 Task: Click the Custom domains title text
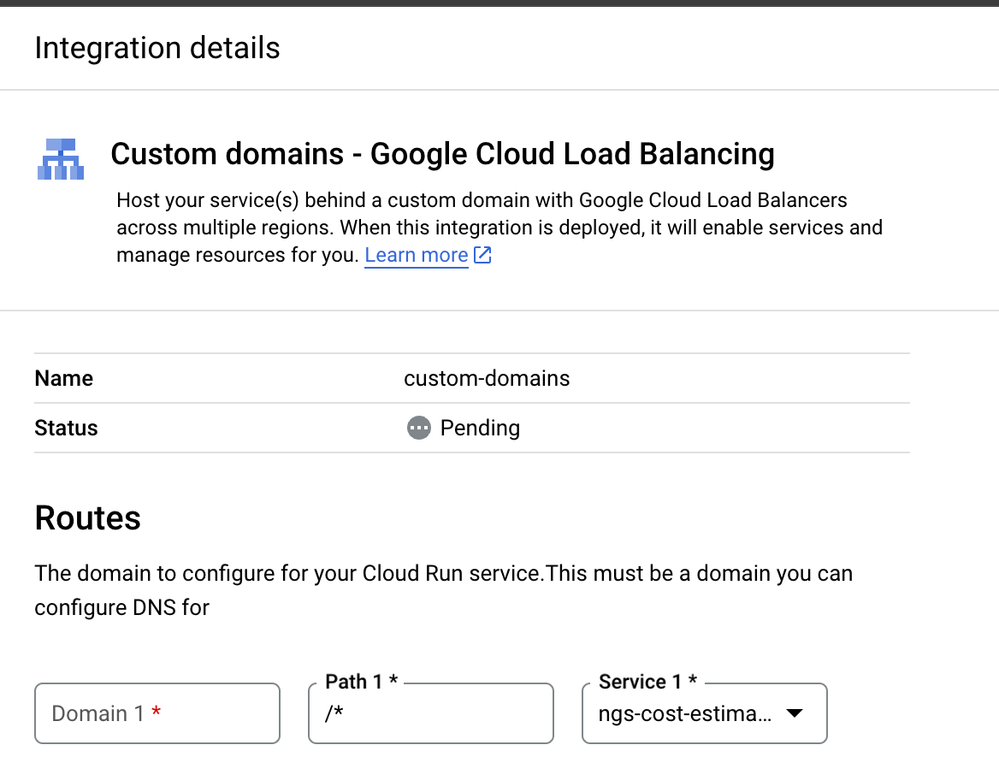pos(443,154)
